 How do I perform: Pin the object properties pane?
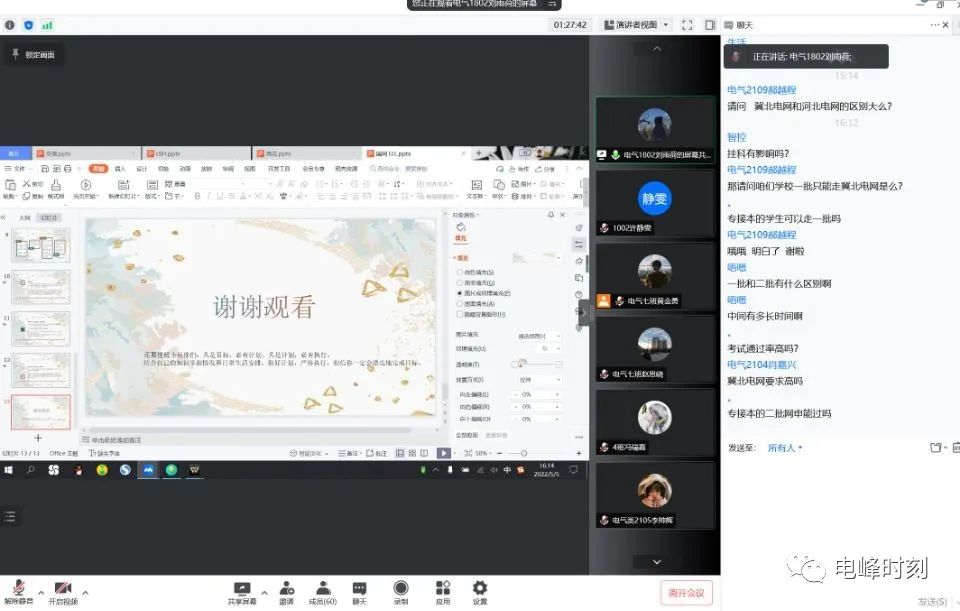click(x=550, y=215)
